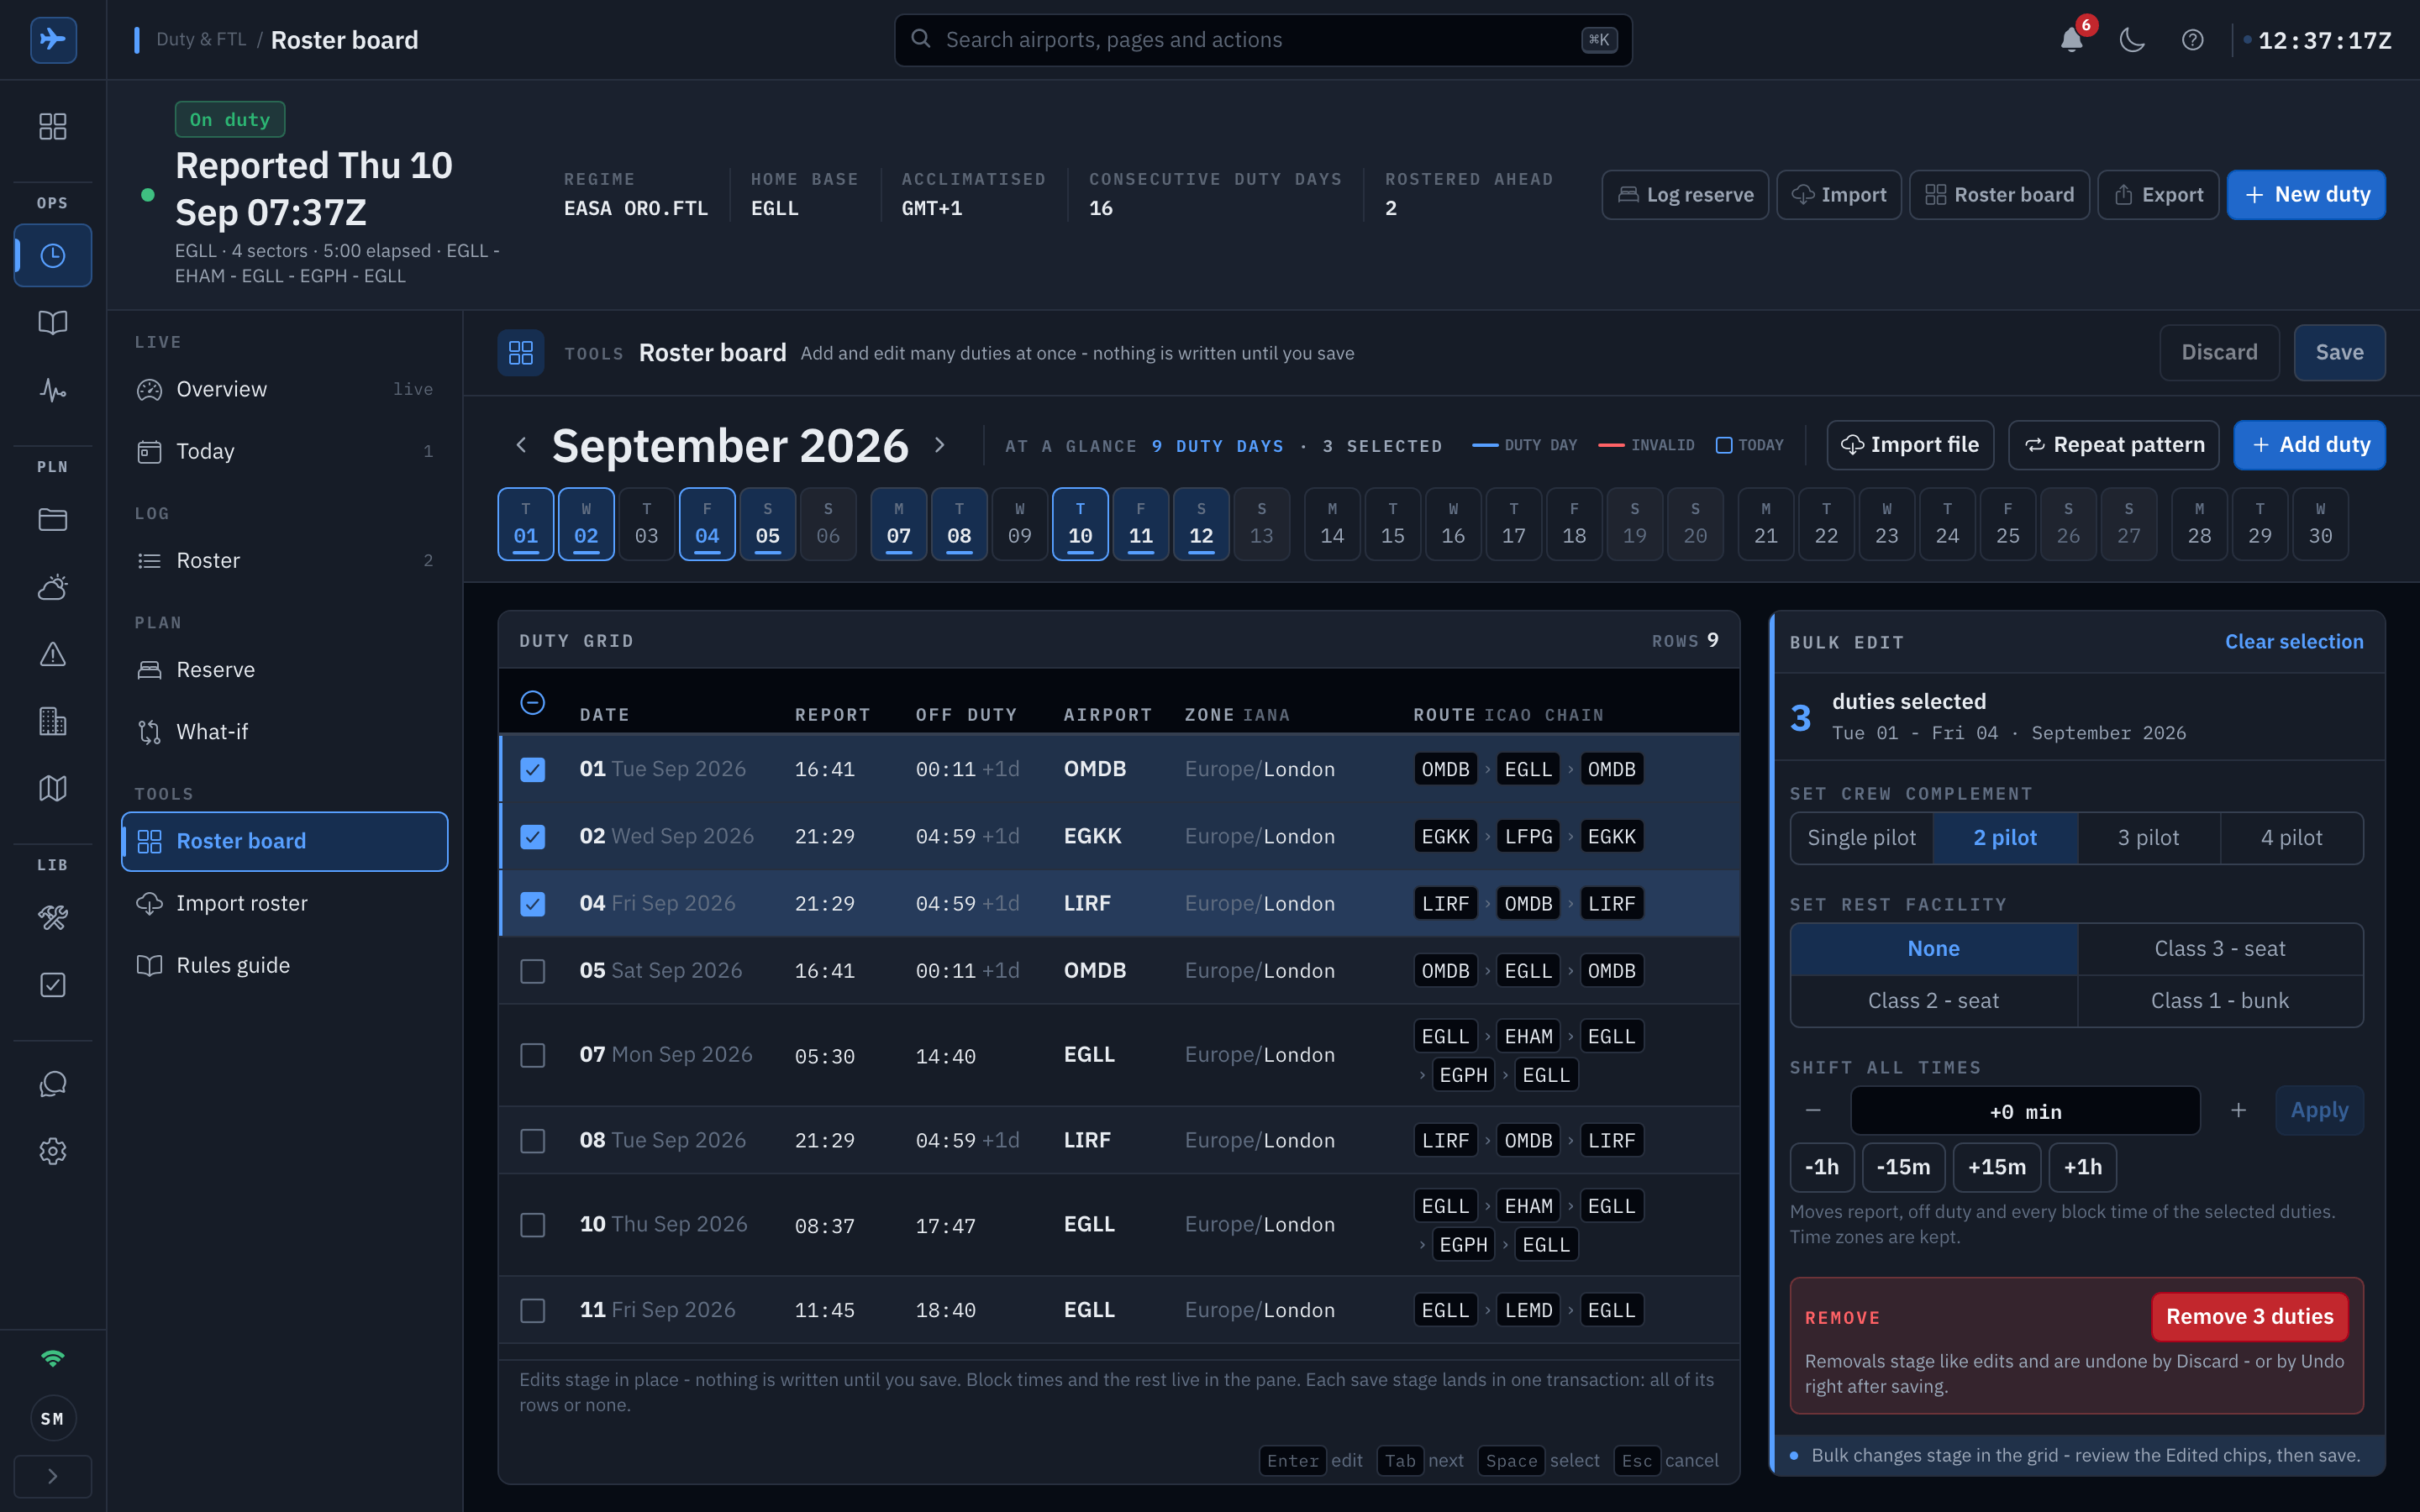Screen dimensions: 2420x1512
Task: Check the 08 Tue Sep 2026 duty row
Action: coord(533,1140)
